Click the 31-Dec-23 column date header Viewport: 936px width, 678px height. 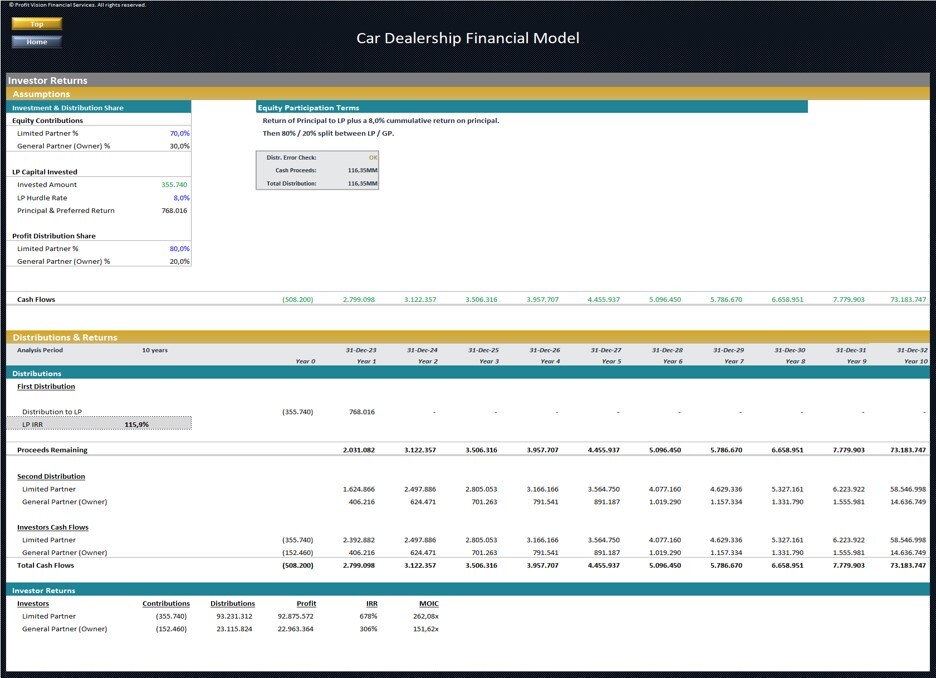click(361, 350)
